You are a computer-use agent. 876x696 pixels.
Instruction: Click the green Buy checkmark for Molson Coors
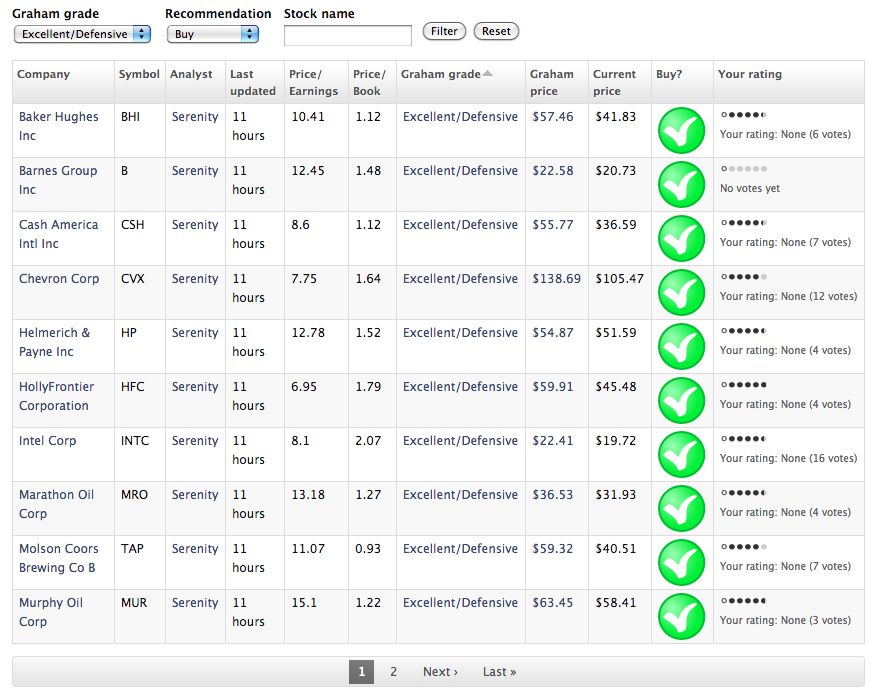click(681, 562)
